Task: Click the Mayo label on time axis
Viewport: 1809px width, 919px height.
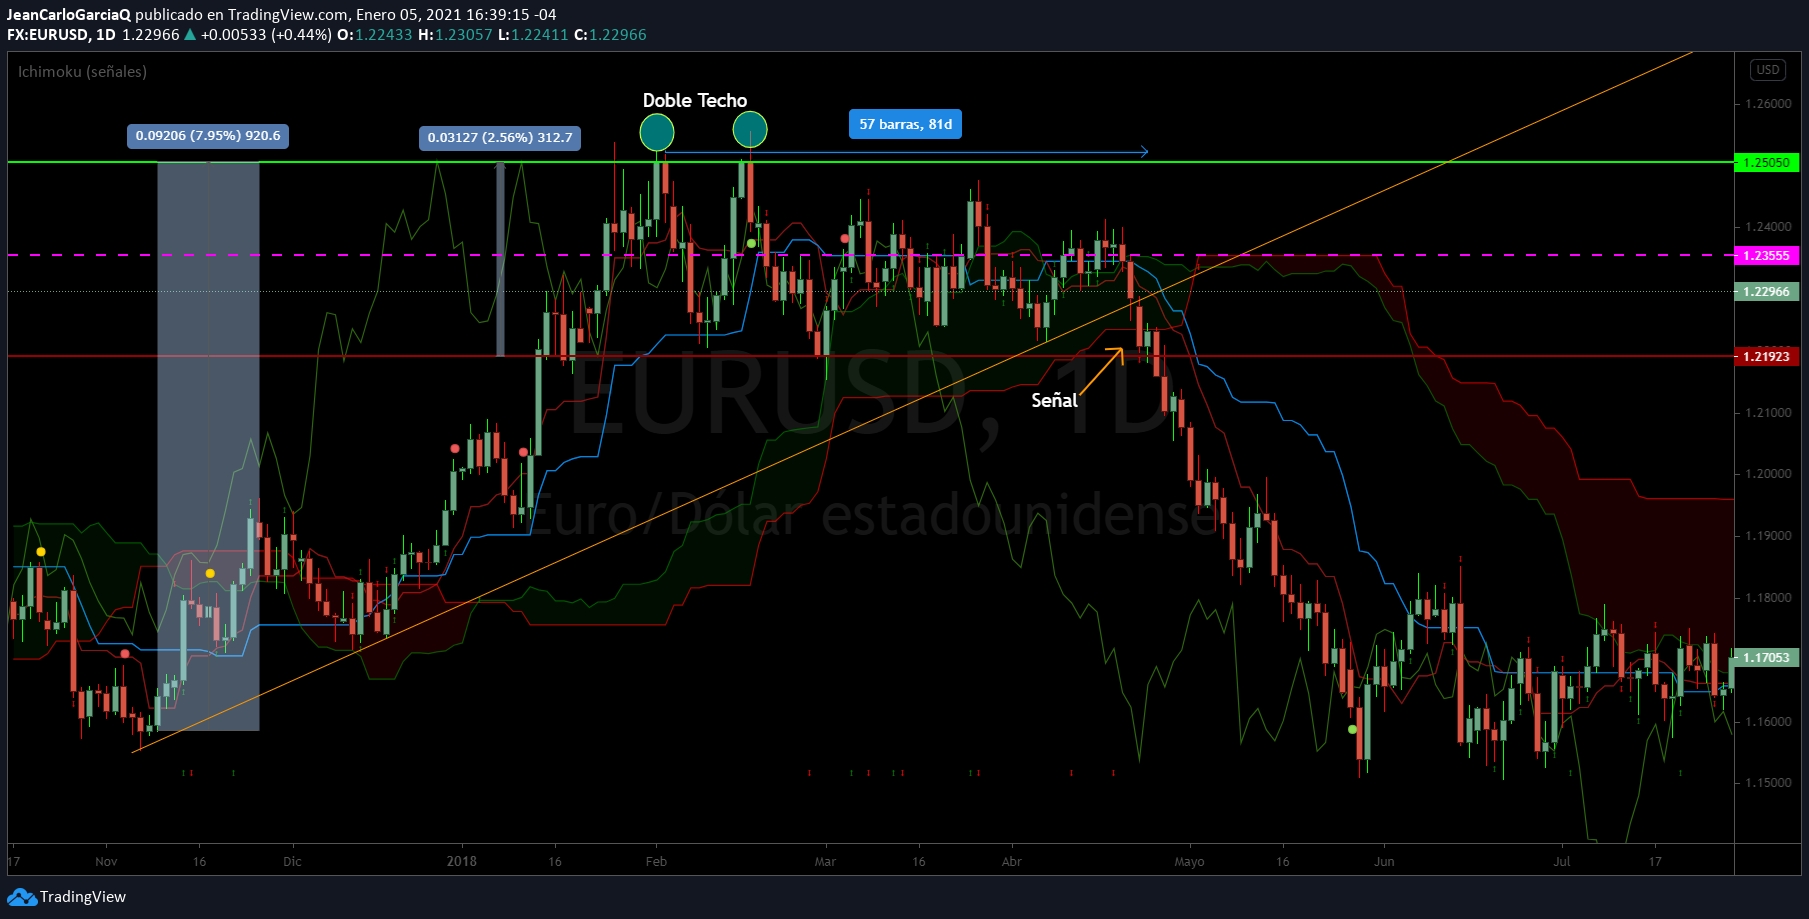Action: [1189, 861]
